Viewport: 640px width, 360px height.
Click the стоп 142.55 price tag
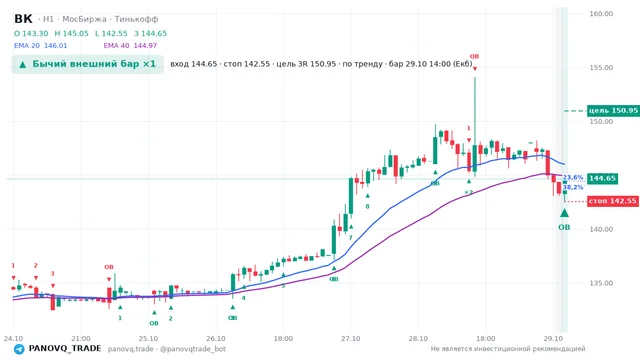(613, 201)
